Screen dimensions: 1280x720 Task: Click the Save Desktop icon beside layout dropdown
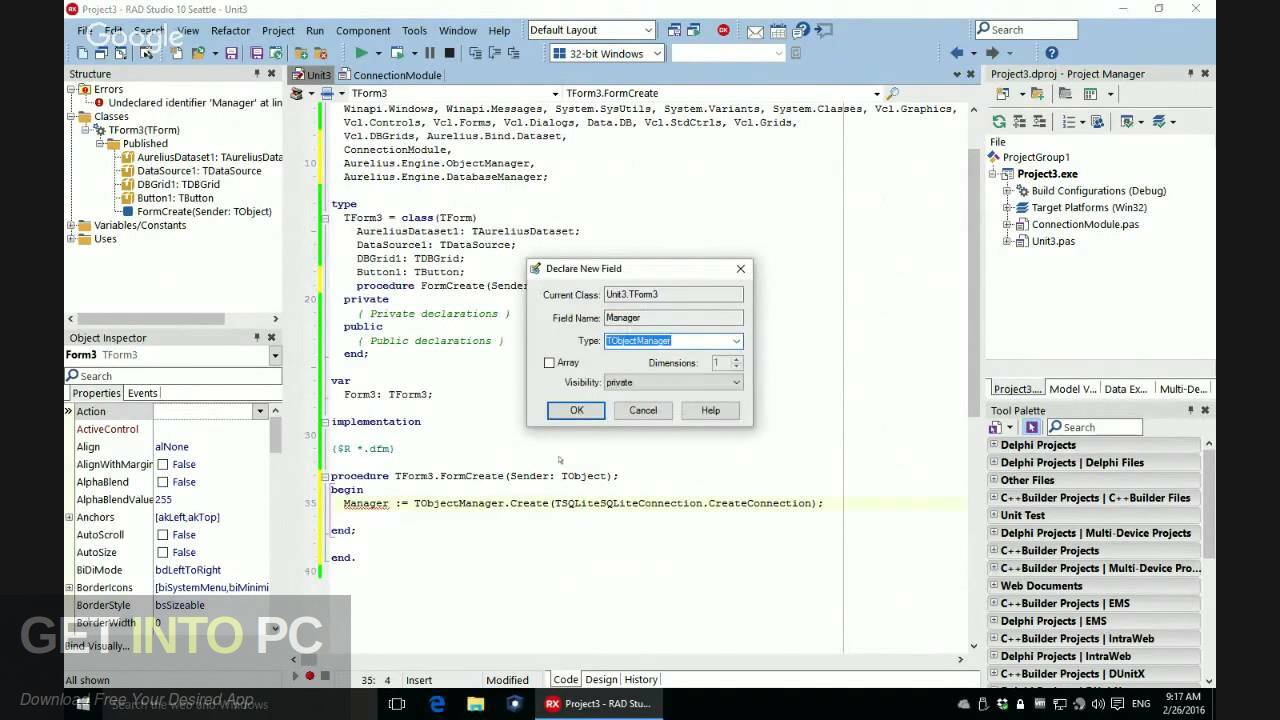673,30
